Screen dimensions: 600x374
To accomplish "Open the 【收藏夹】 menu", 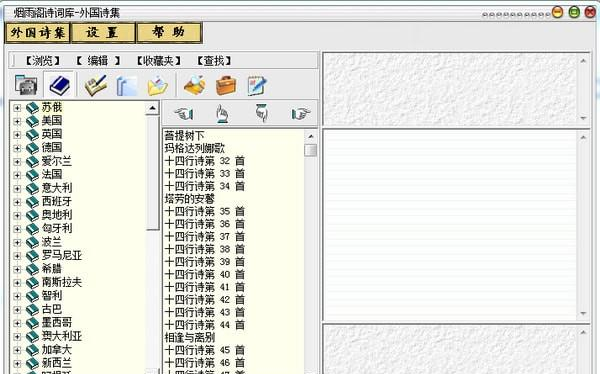I will tap(158, 60).
